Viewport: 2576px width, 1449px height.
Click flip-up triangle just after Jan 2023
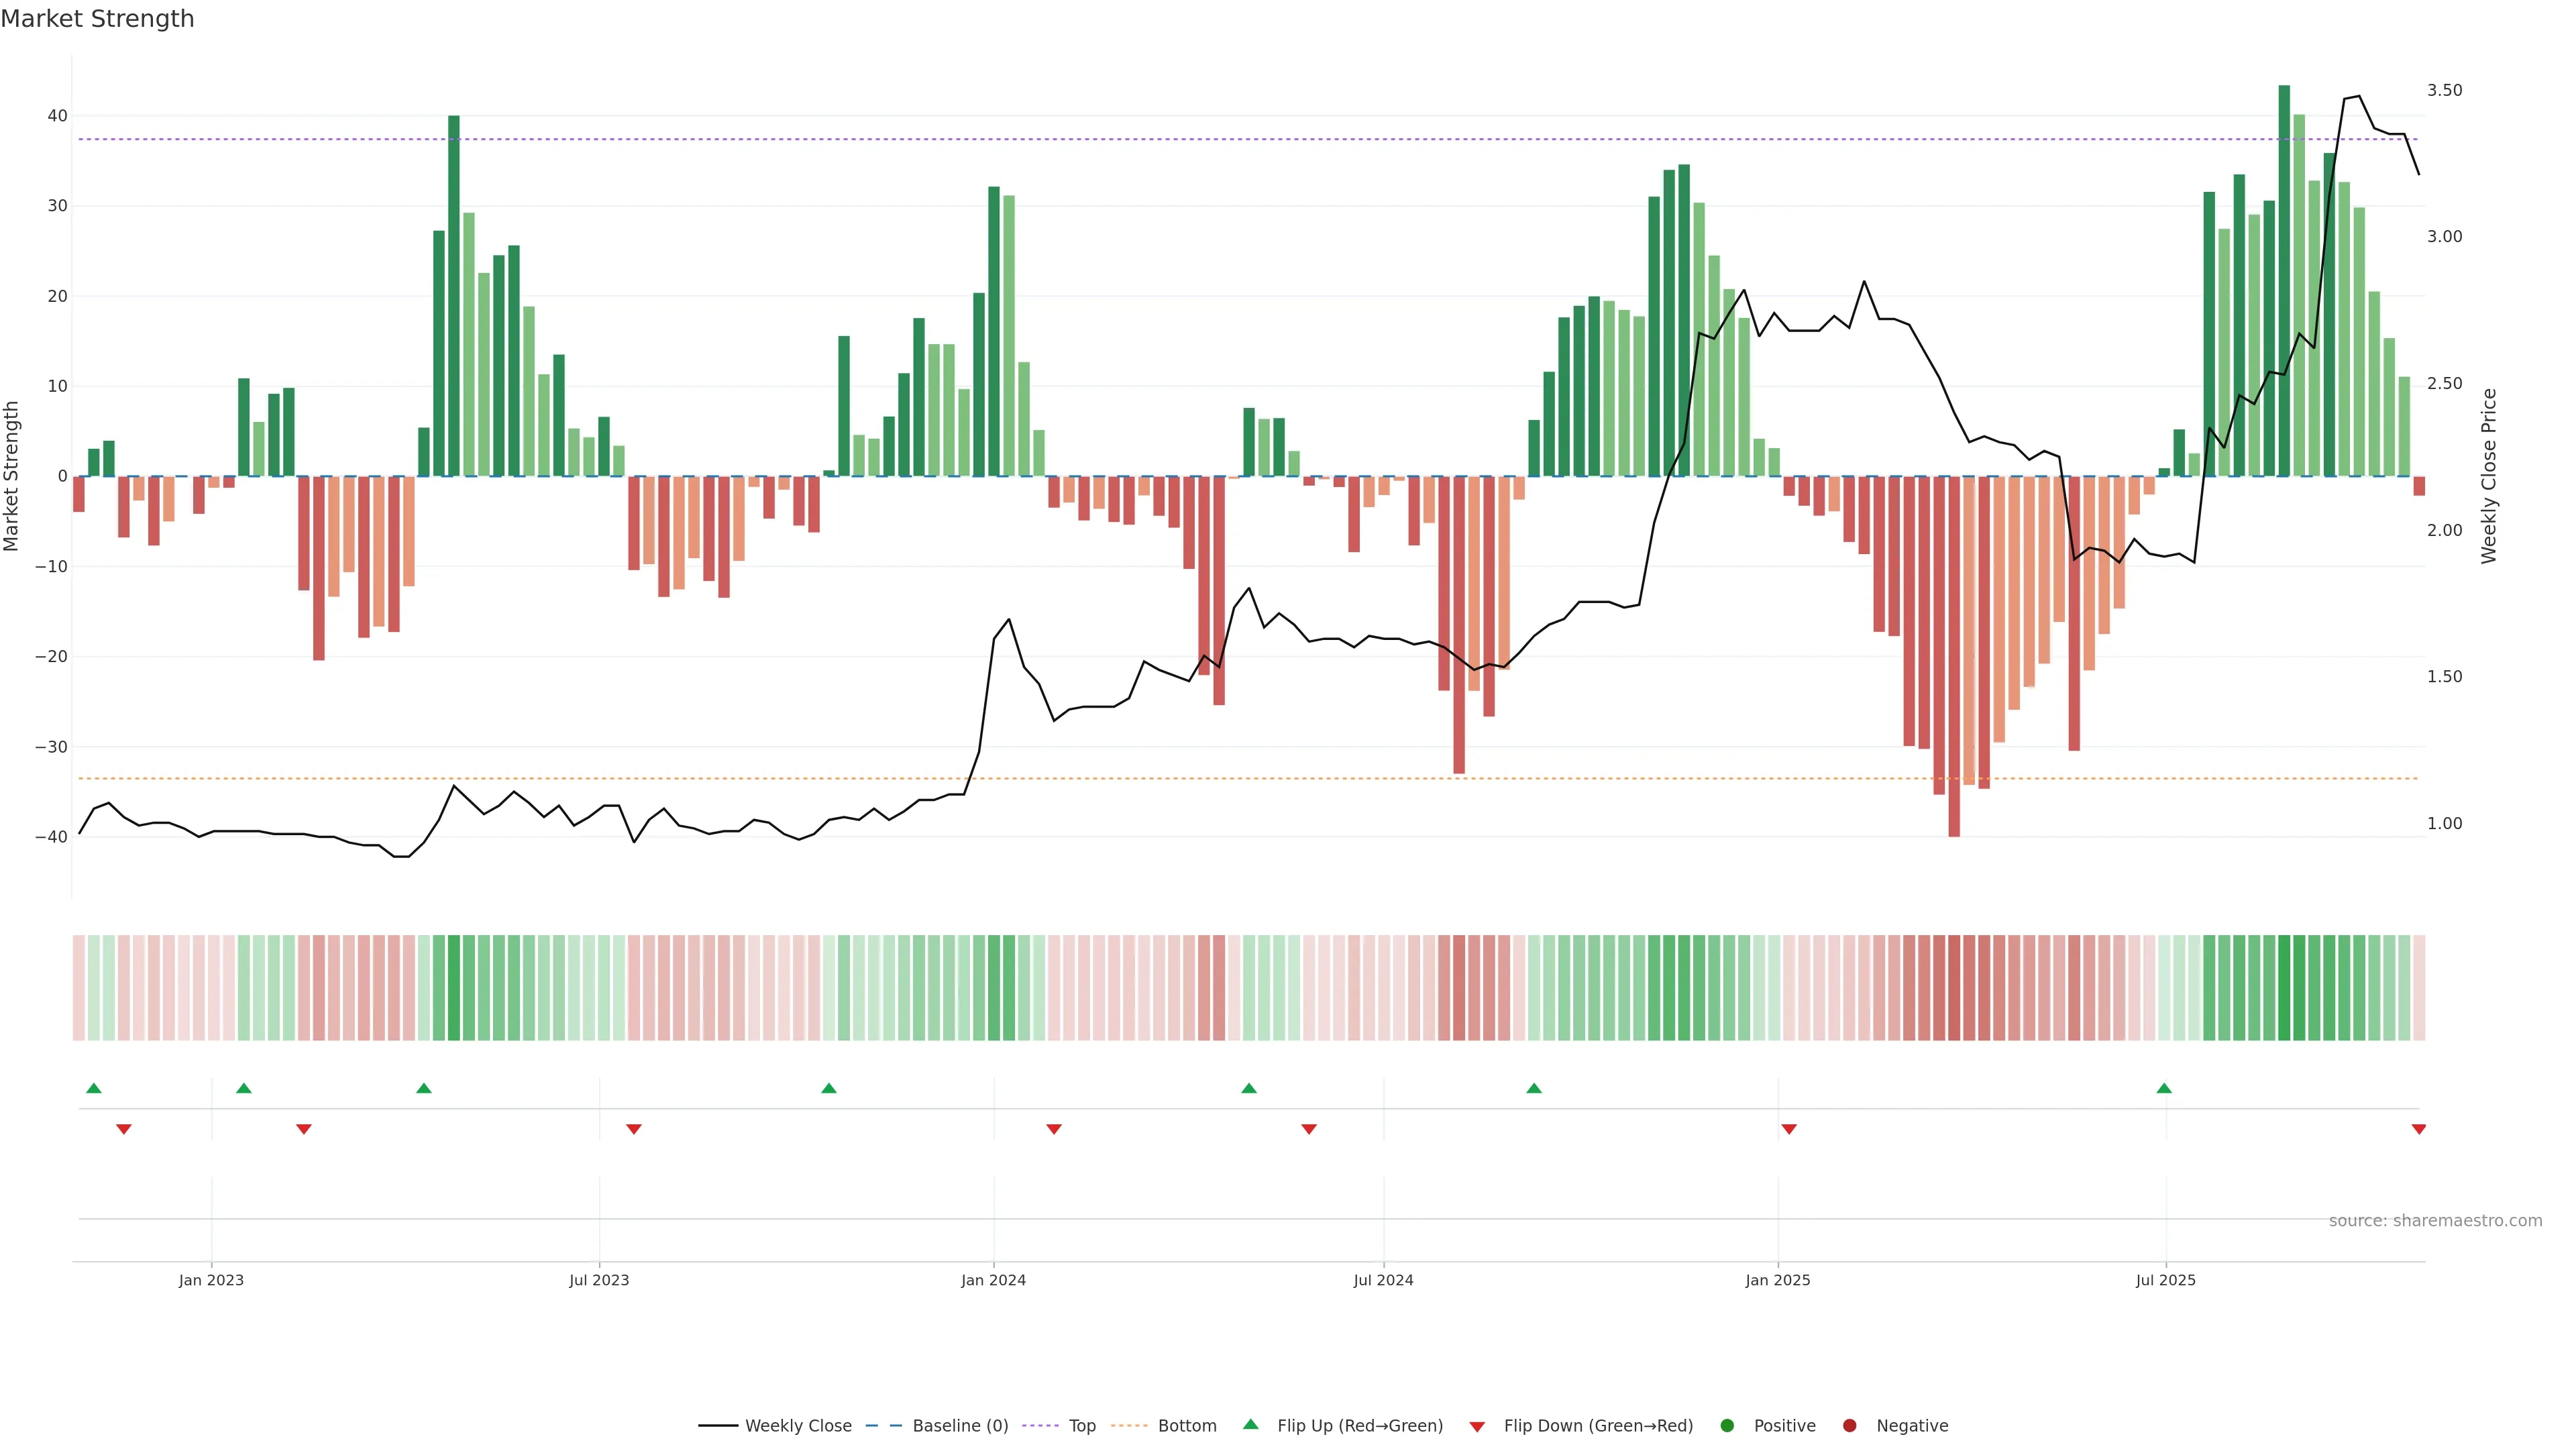click(x=244, y=1088)
